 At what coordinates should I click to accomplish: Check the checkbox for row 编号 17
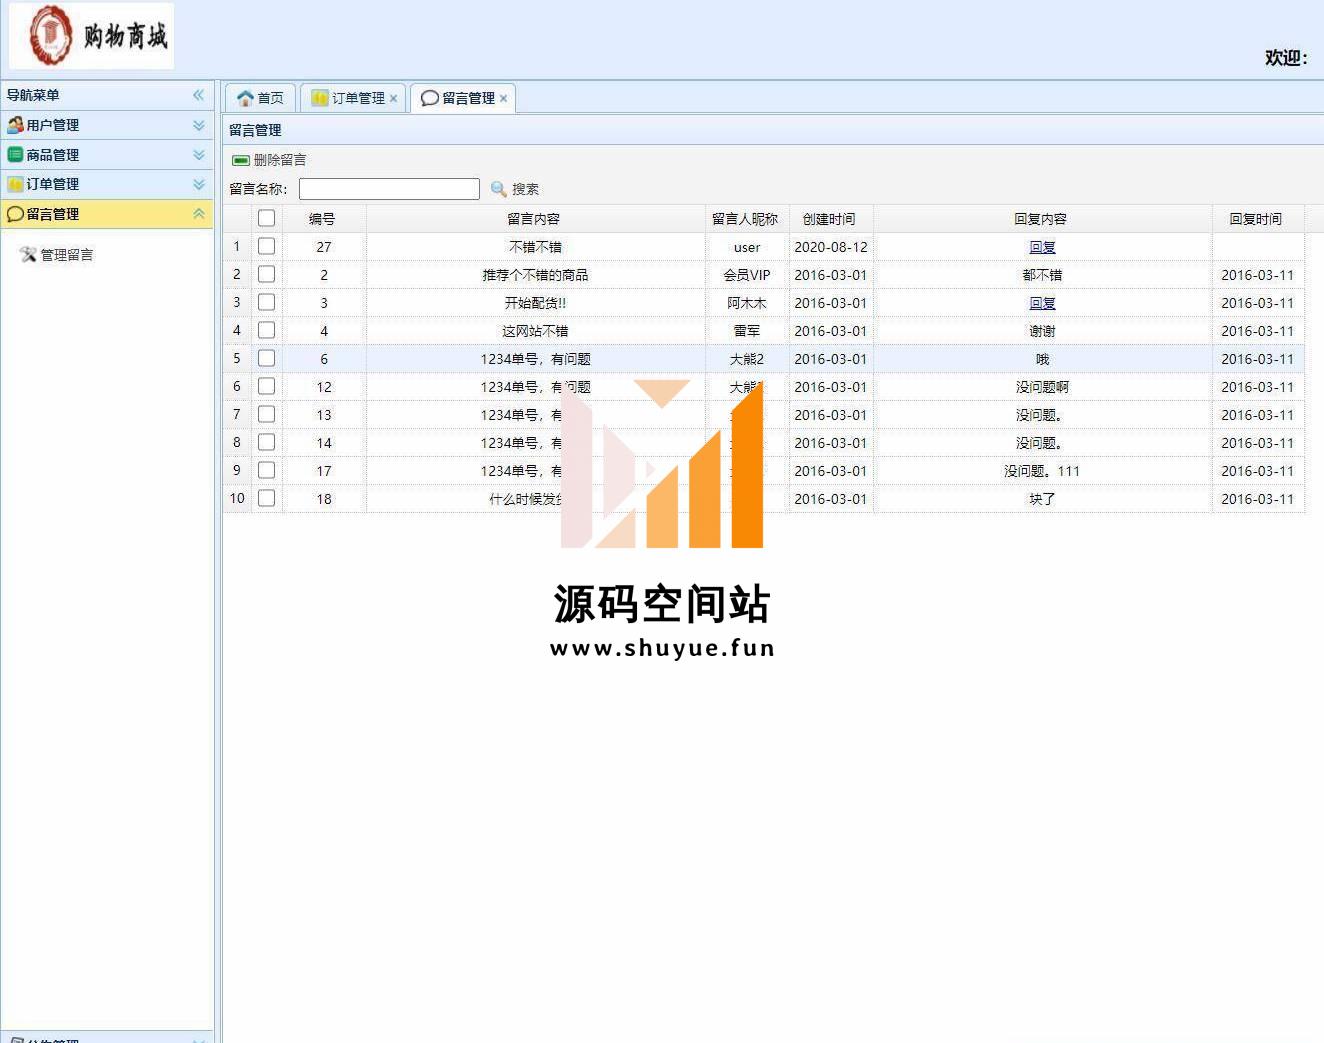(266, 470)
